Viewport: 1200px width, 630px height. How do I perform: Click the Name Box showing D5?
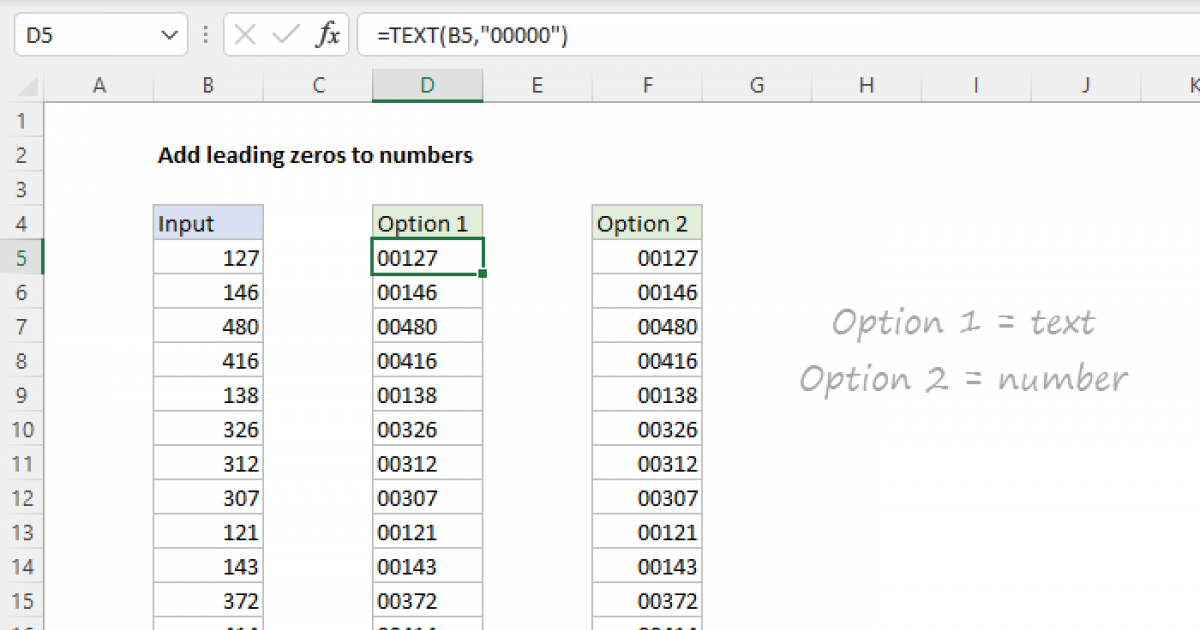tap(85, 36)
